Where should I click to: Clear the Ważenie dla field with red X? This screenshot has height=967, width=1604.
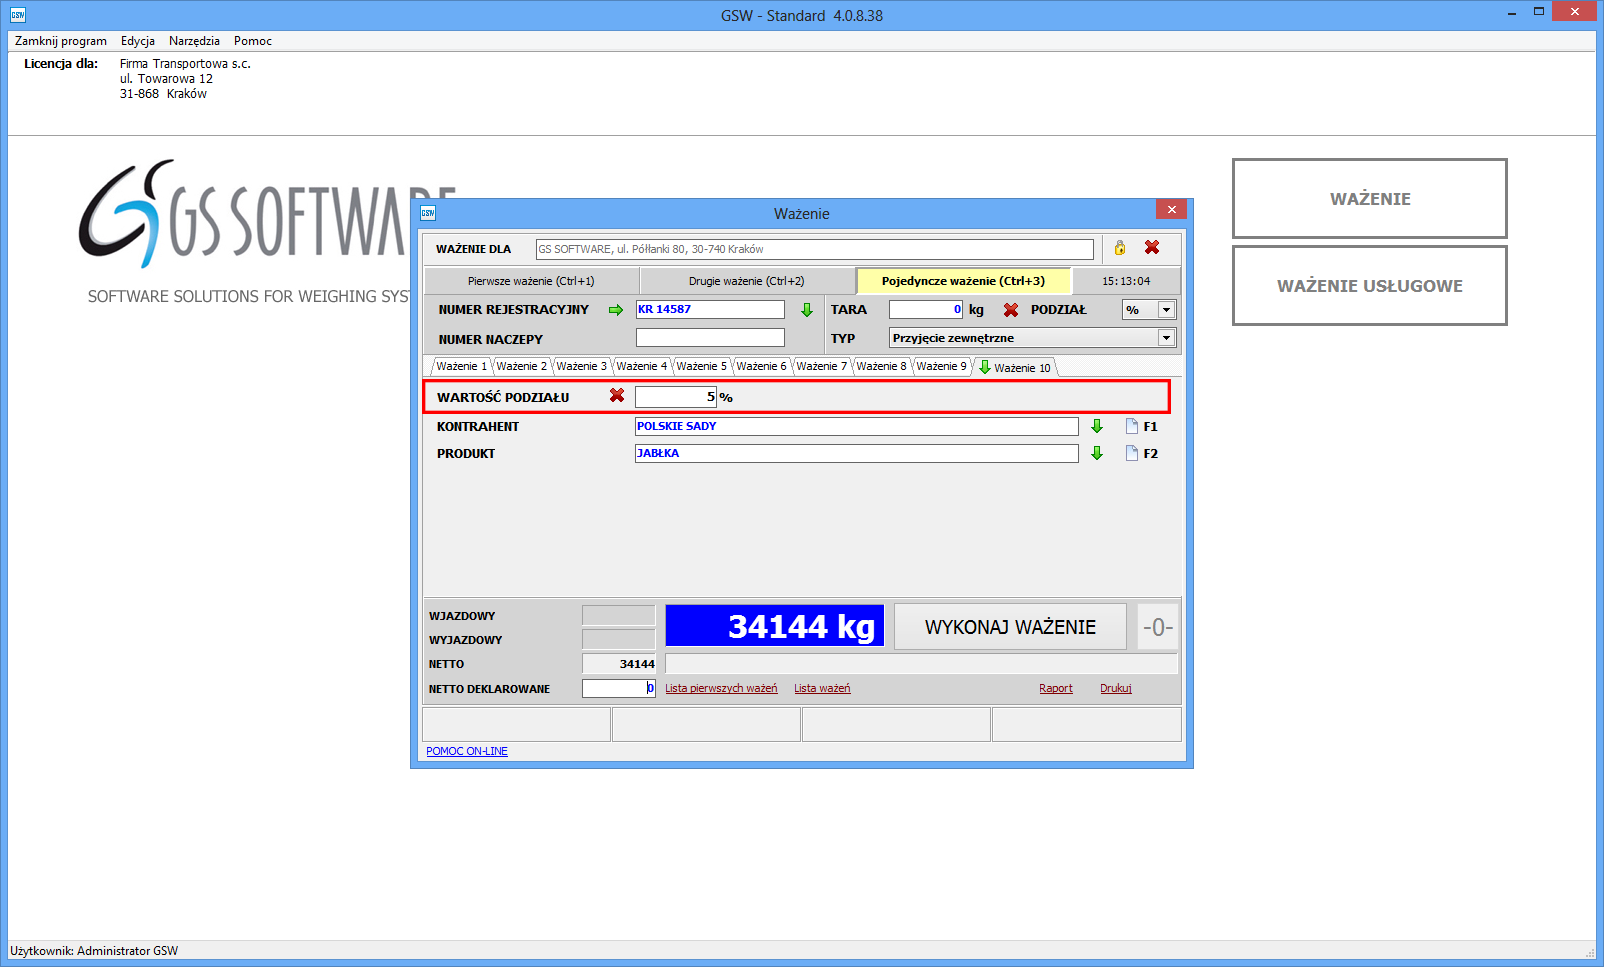1152,248
